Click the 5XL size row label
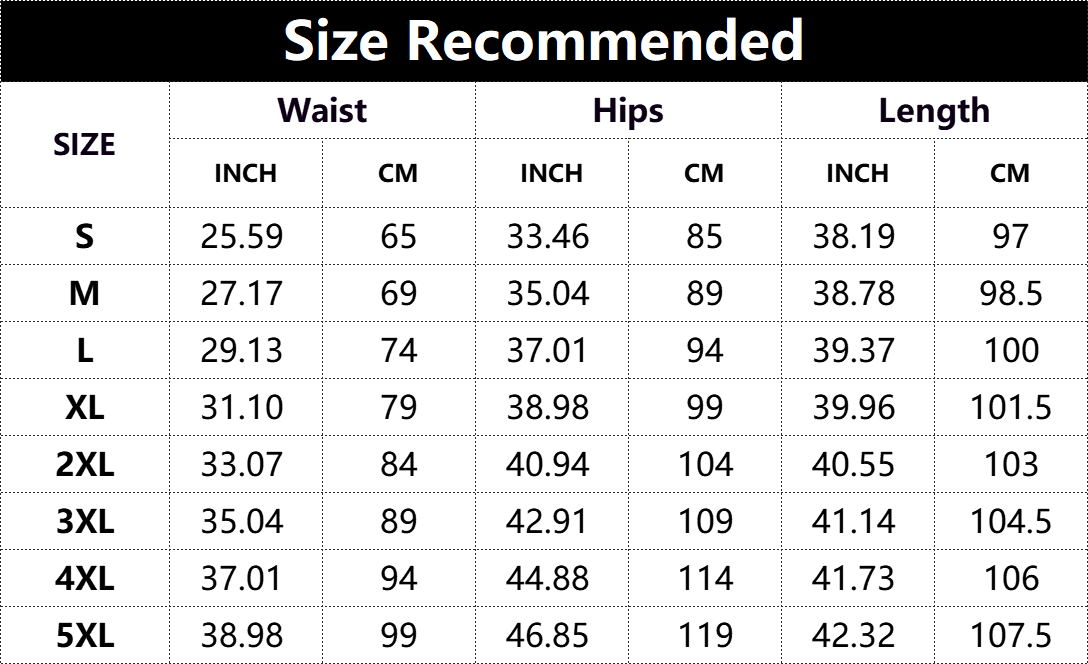The width and height of the screenshot is (1088, 664). coord(84,635)
